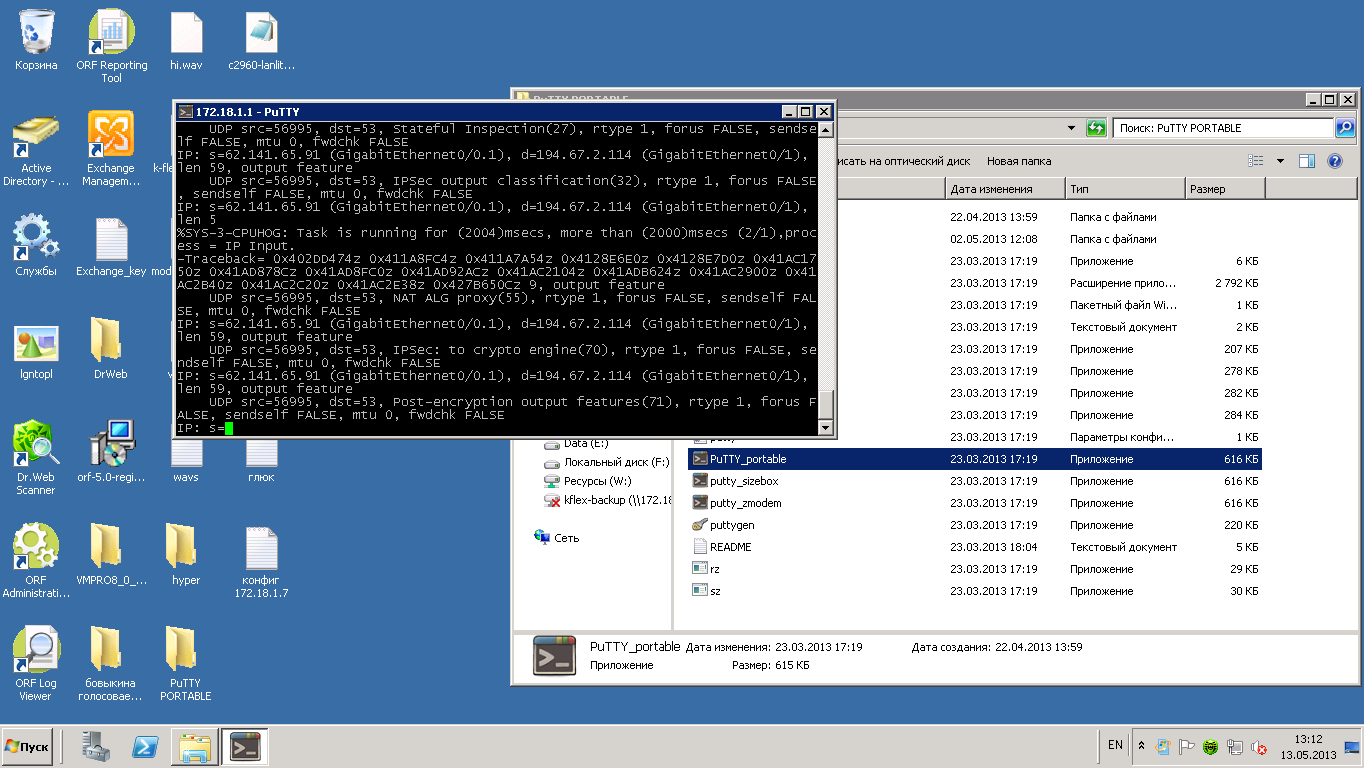Click the Explorer search input field
Image resolution: width=1364 pixels, height=768 pixels.
(1223, 128)
